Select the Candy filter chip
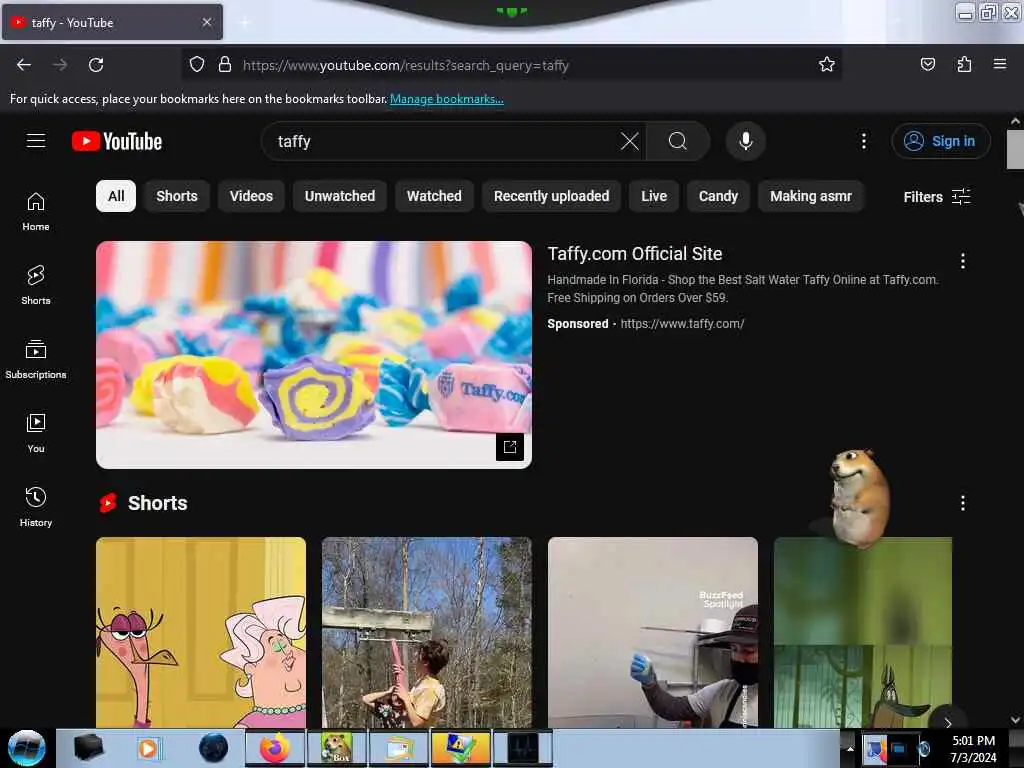 (718, 196)
